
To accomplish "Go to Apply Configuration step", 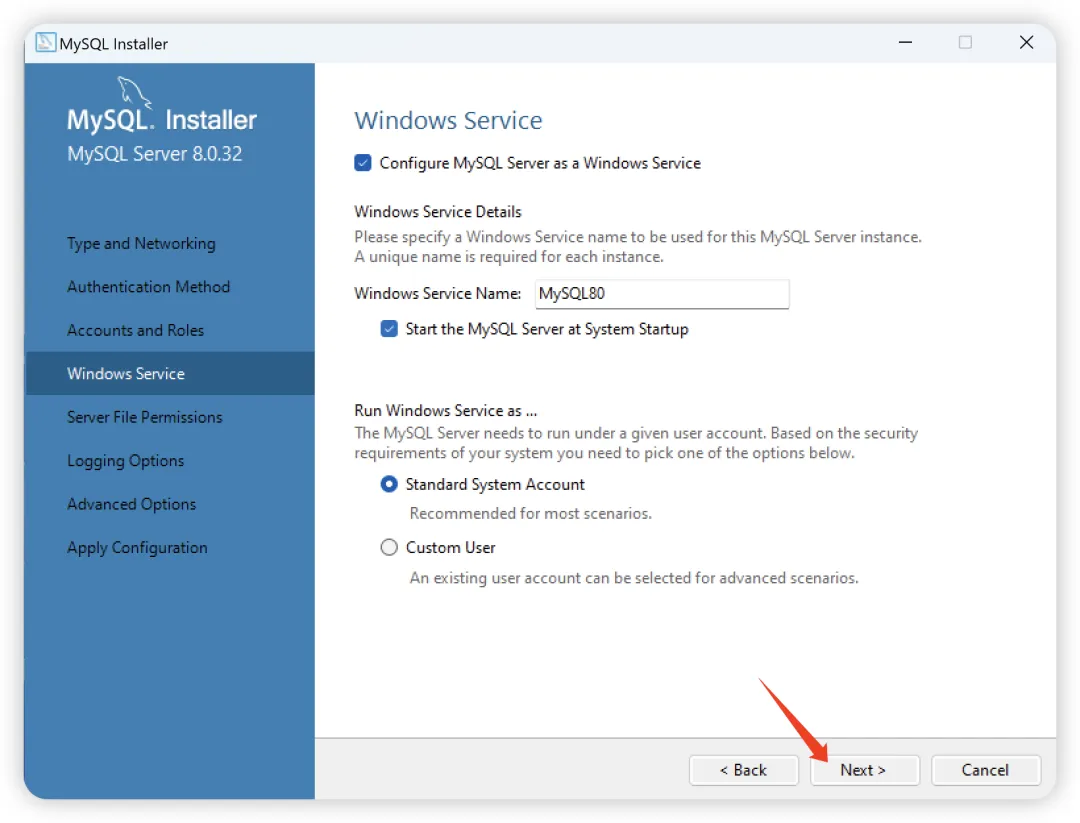I will click(x=137, y=548).
